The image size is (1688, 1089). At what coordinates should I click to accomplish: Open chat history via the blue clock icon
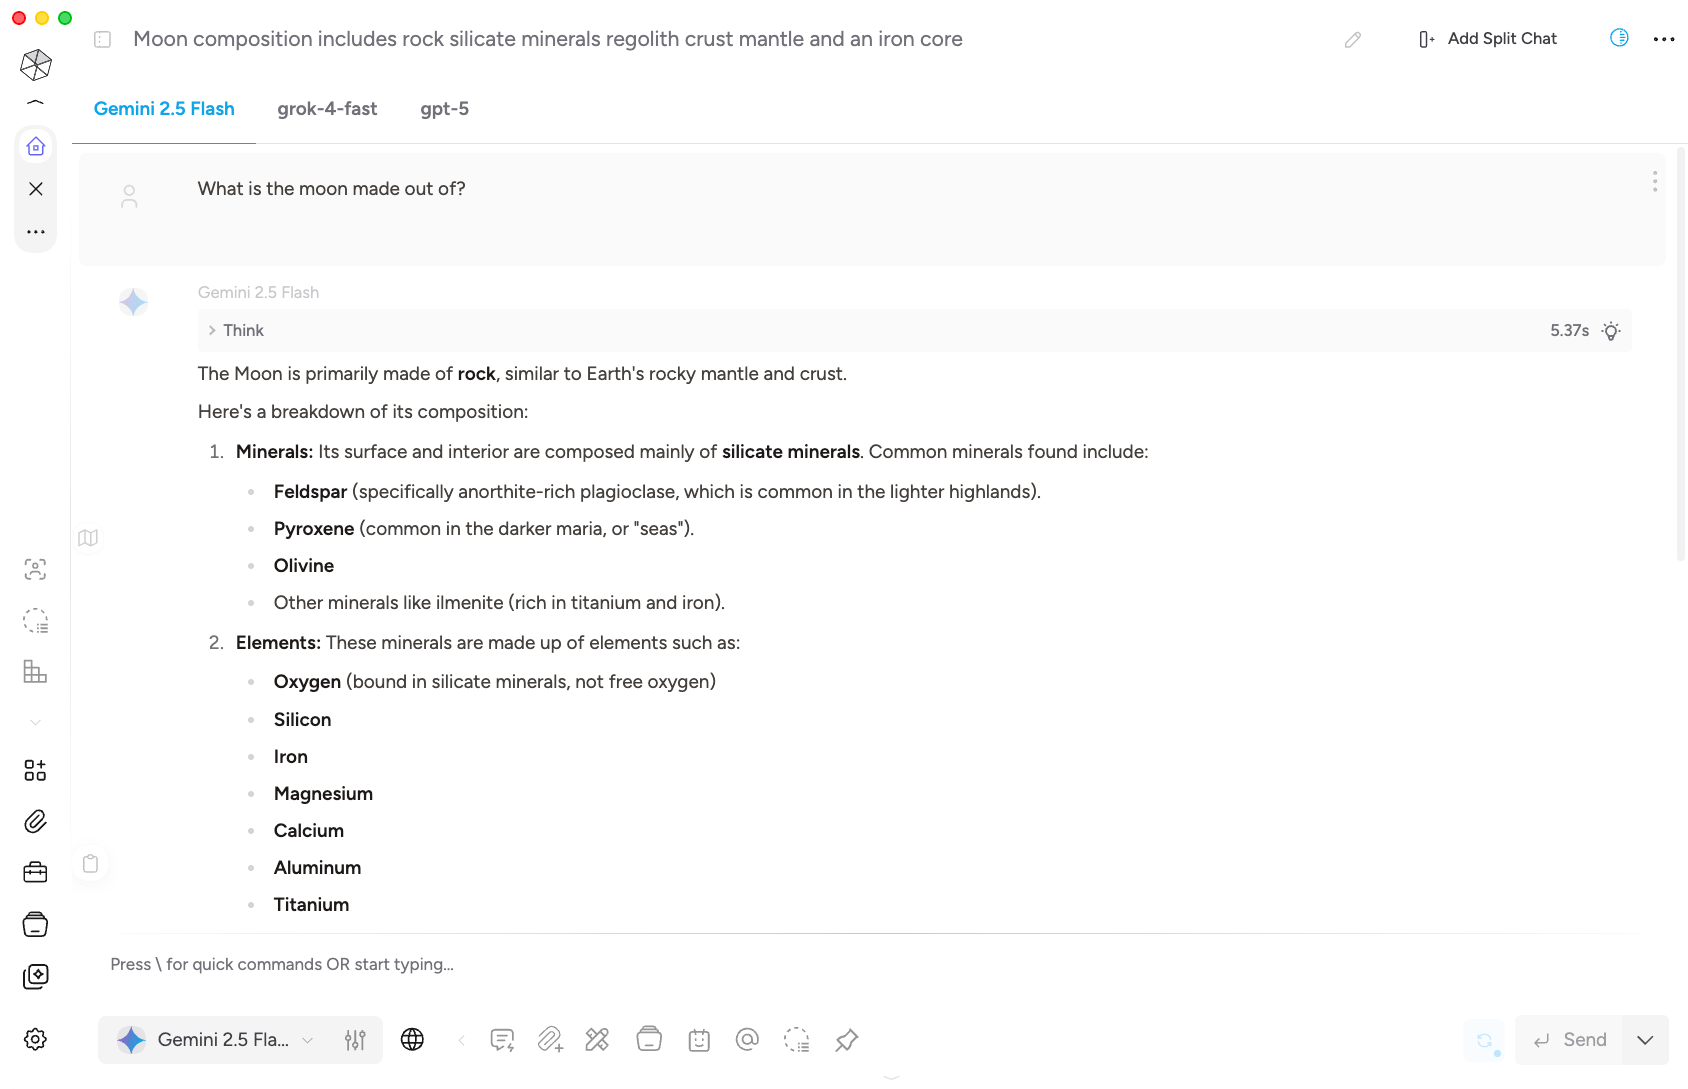(1619, 37)
